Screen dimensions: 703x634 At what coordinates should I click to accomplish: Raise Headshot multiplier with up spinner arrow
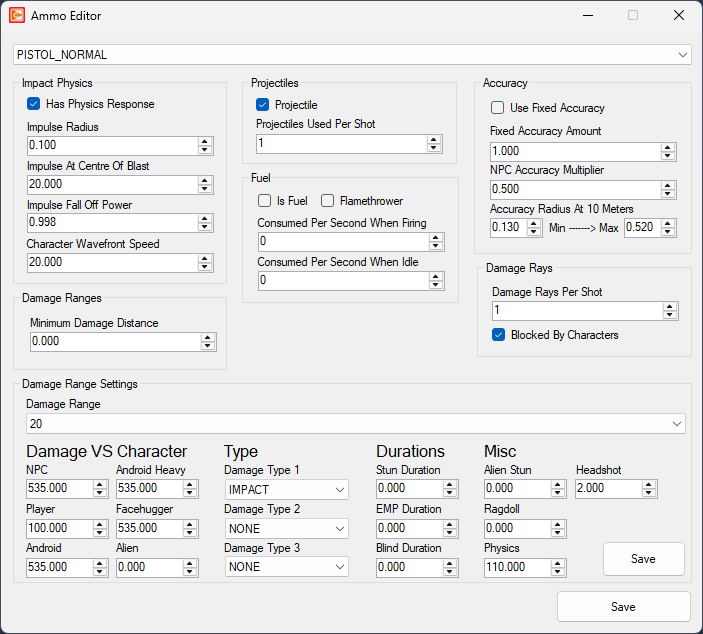coord(649,484)
